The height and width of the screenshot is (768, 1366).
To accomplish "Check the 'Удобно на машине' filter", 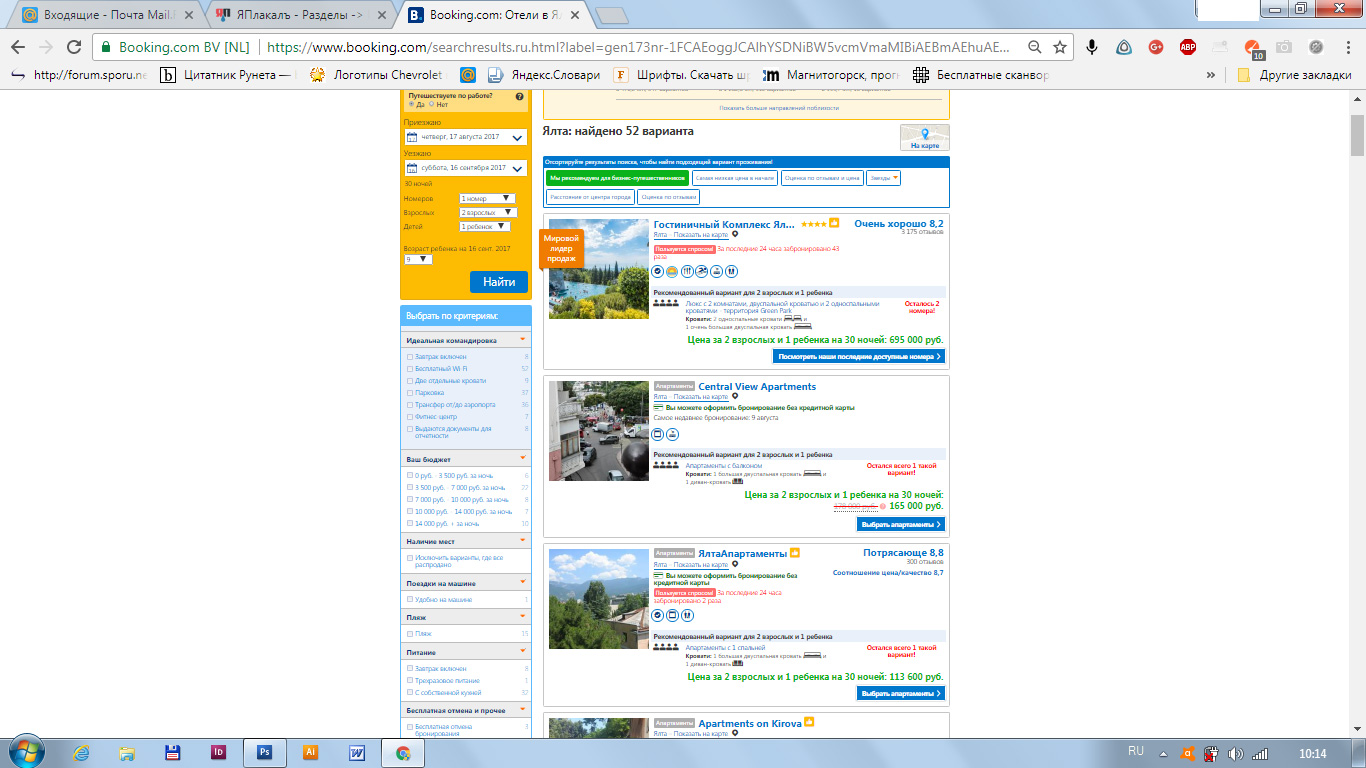I will click(410, 600).
